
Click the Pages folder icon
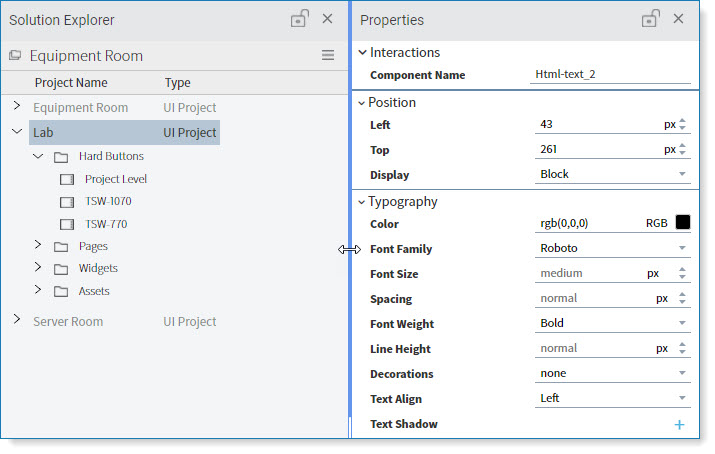click(x=61, y=247)
